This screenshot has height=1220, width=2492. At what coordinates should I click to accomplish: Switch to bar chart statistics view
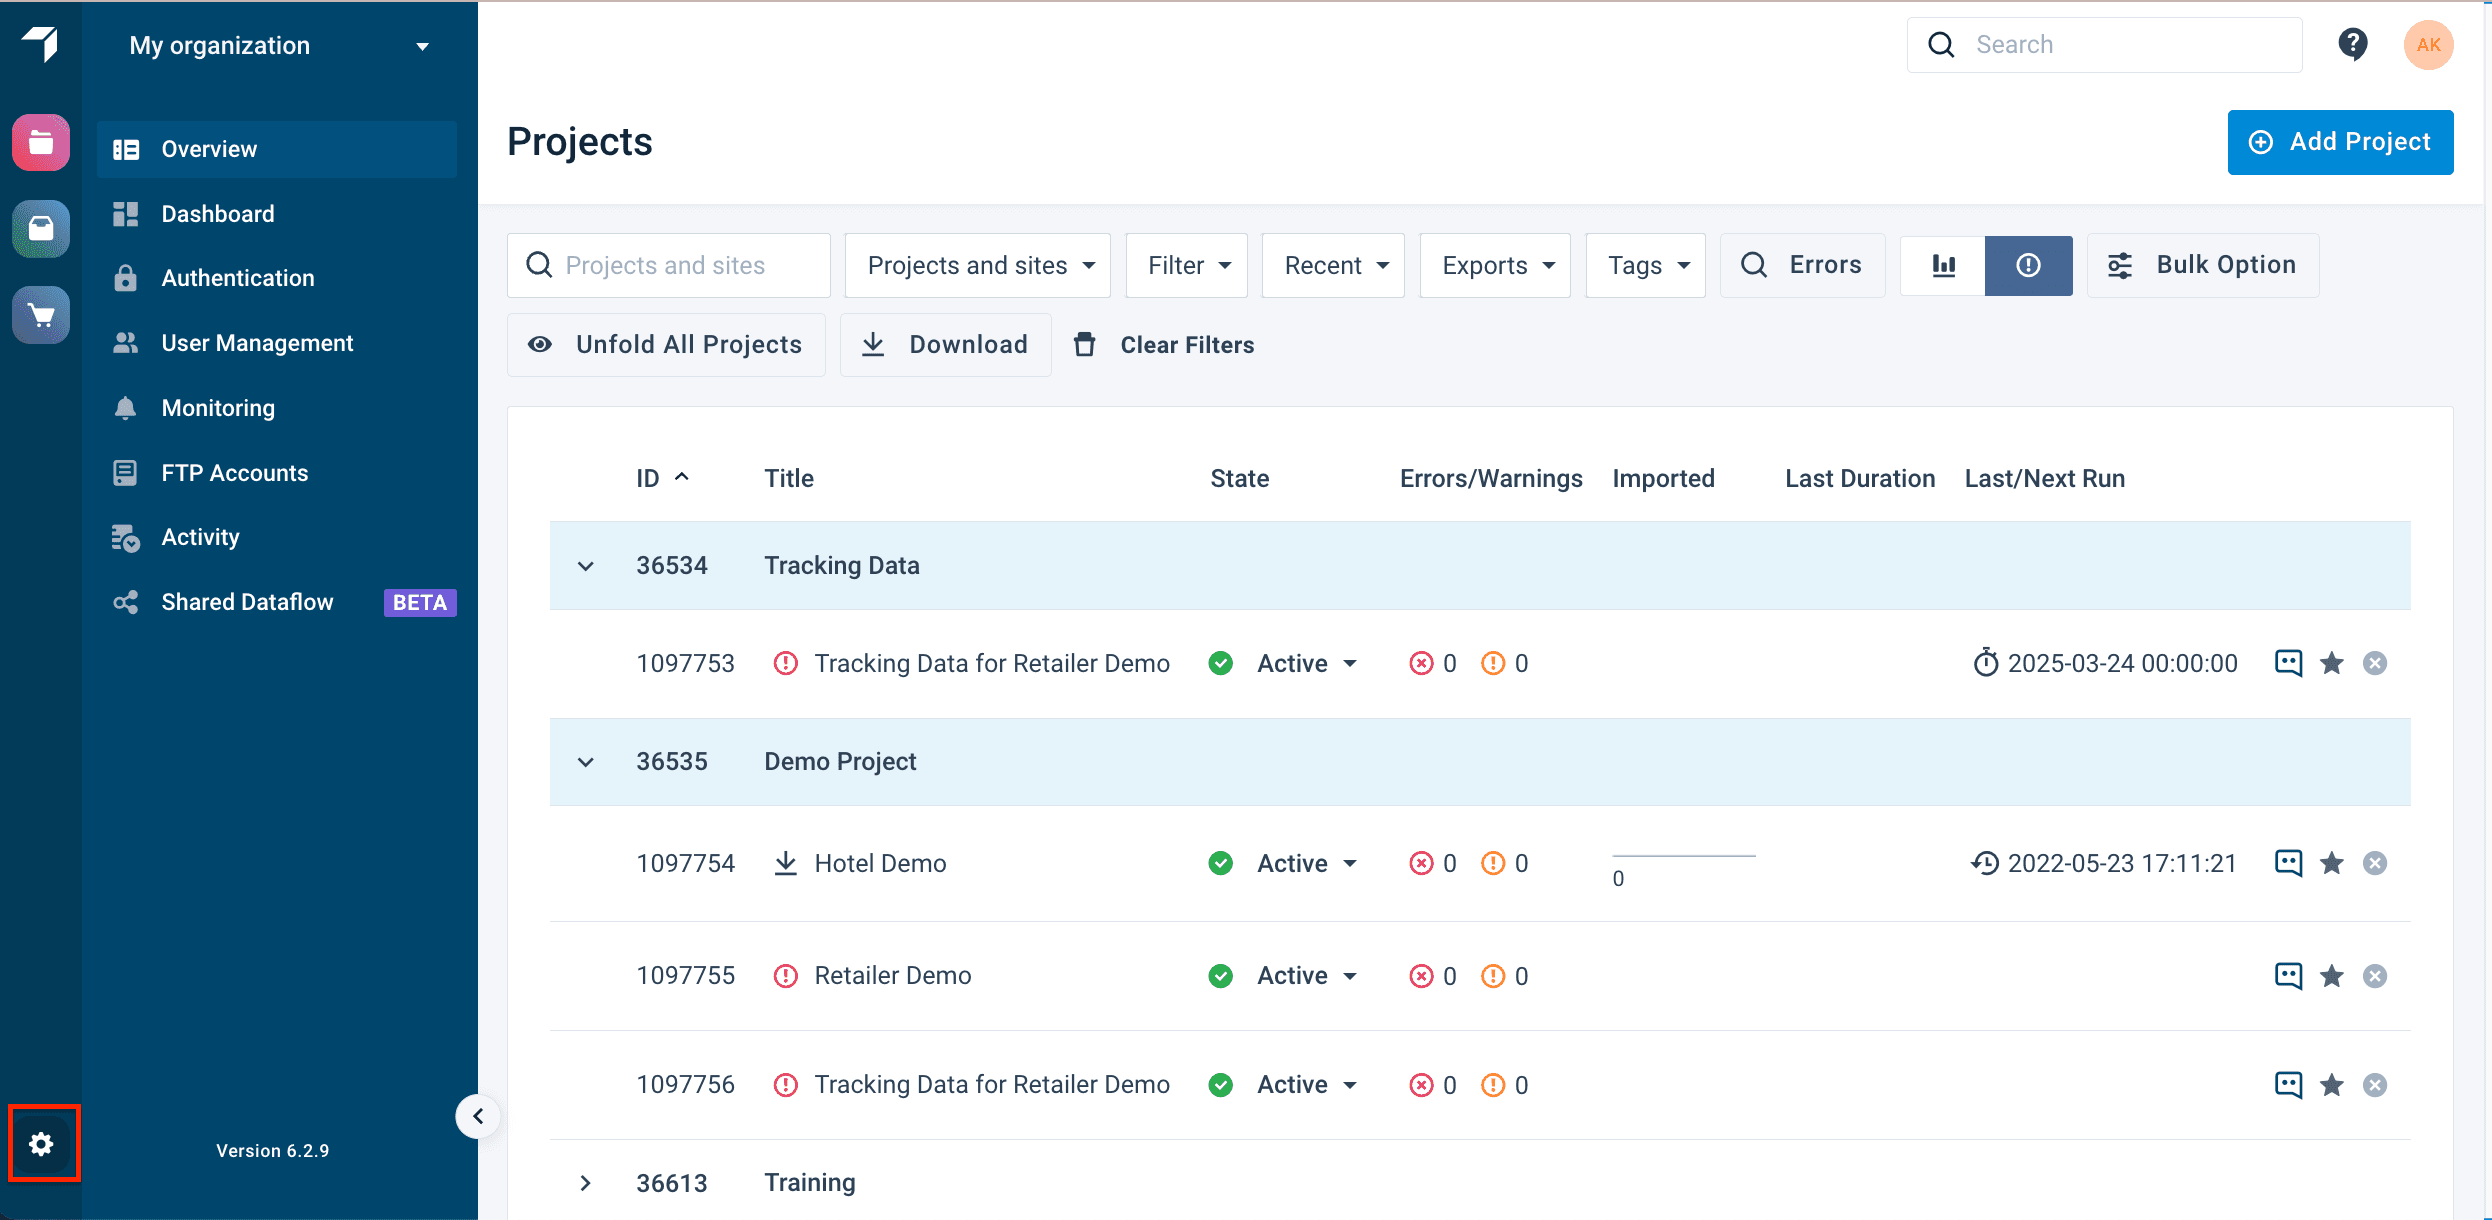click(x=1943, y=265)
